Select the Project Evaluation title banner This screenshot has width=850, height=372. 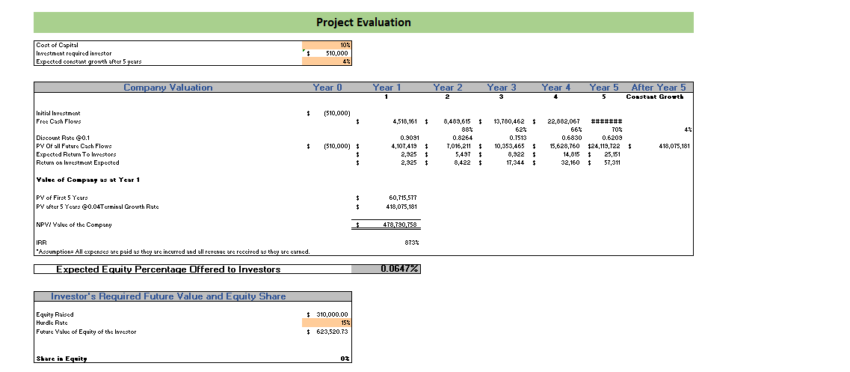pyautogui.click(x=363, y=22)
